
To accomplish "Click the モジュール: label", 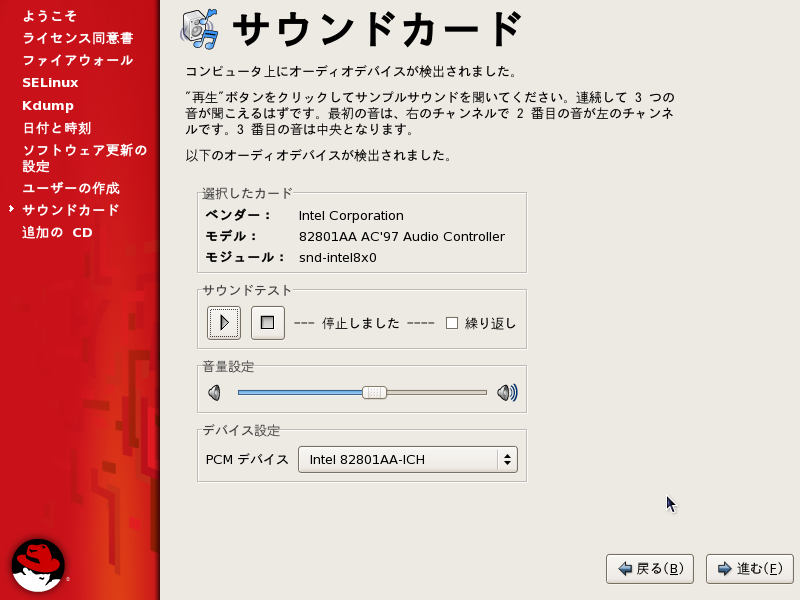I will pos(245,257).
